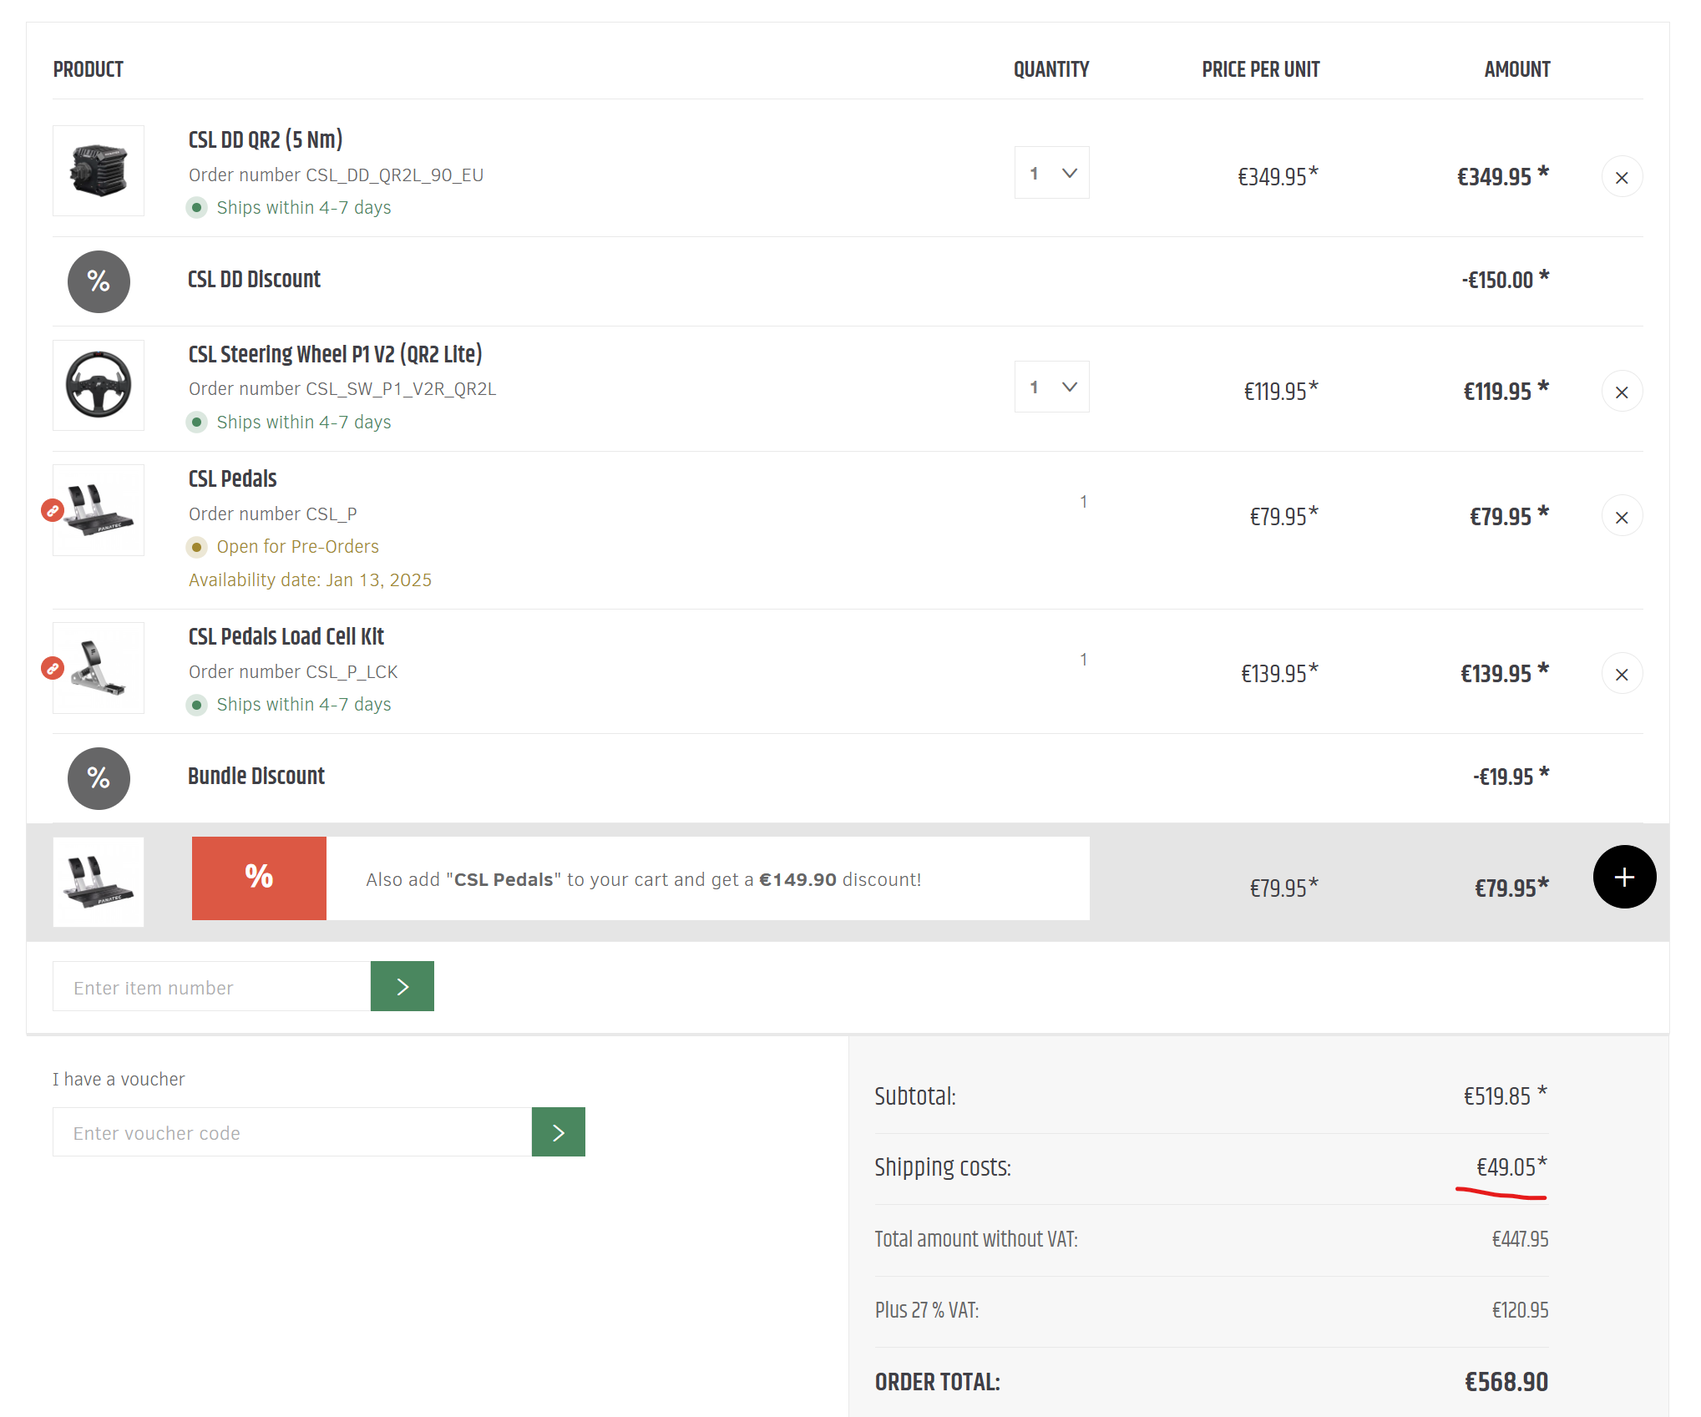Focus the Enter voucher code field
1701x1417 pixels.
point(291,1132)
